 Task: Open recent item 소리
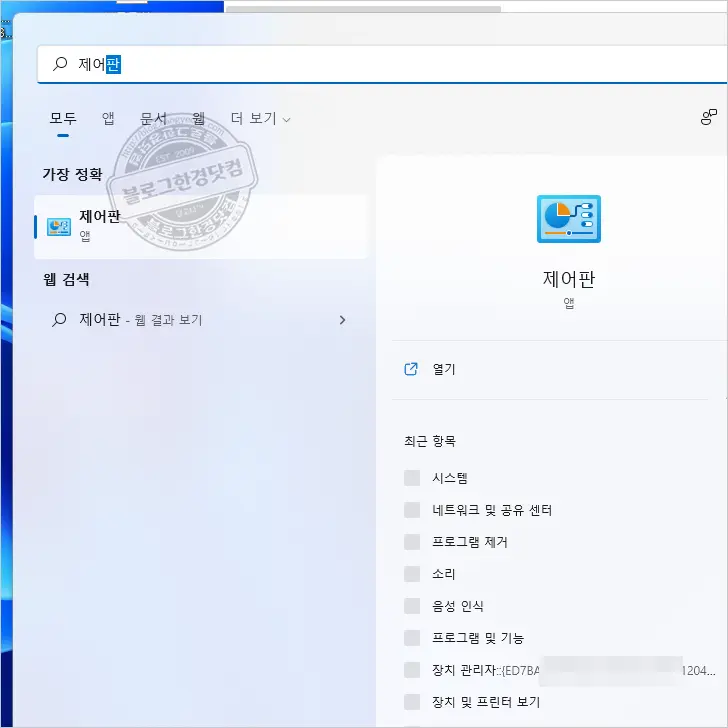(x=443, y=574)
